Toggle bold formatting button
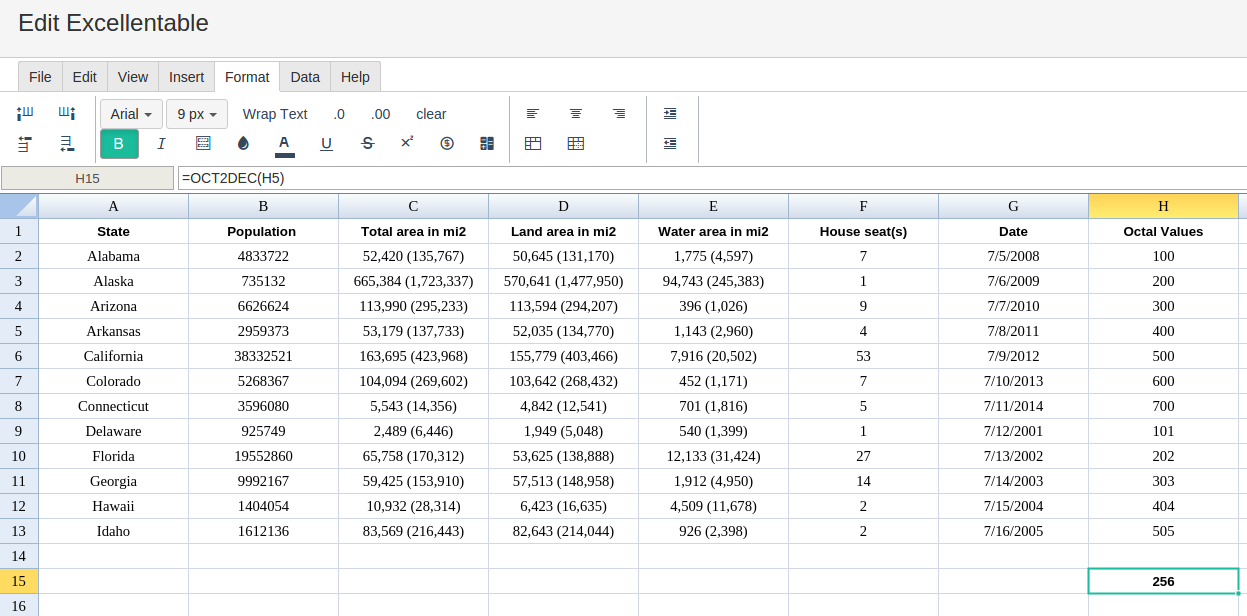Image resolution: width=1247 pixels, height=616 pixels. (119, 144)
